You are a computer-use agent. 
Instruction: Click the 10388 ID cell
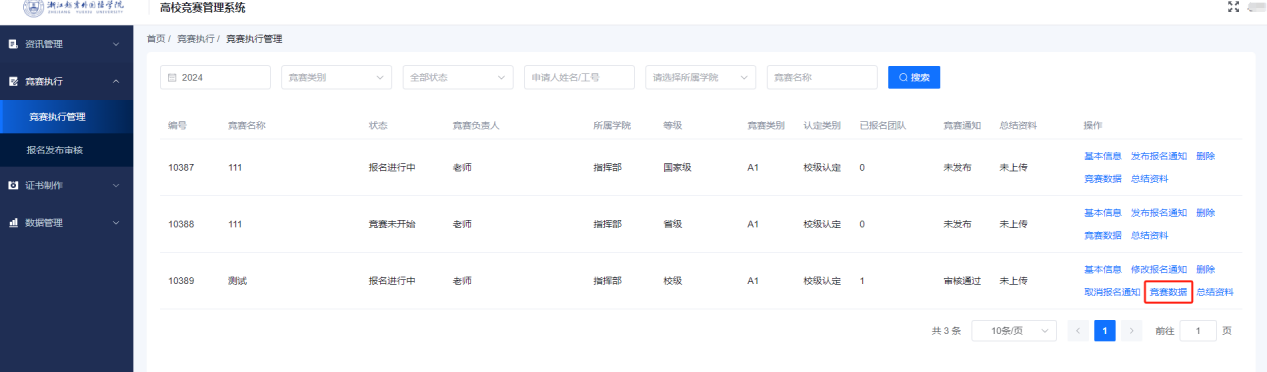181,224
